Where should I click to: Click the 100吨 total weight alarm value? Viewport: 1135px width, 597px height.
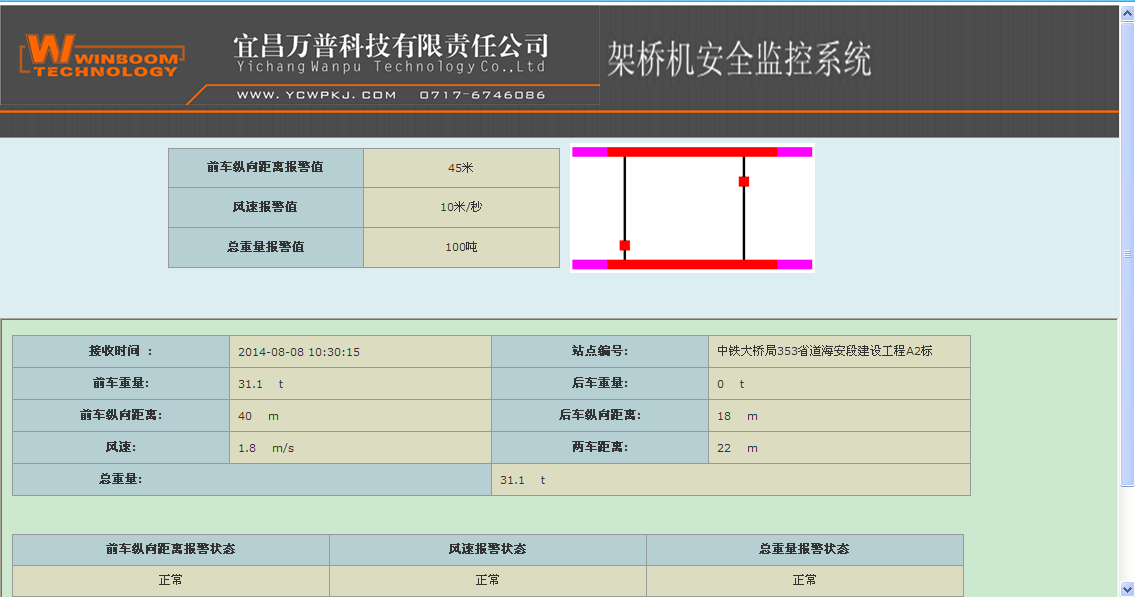460,247
